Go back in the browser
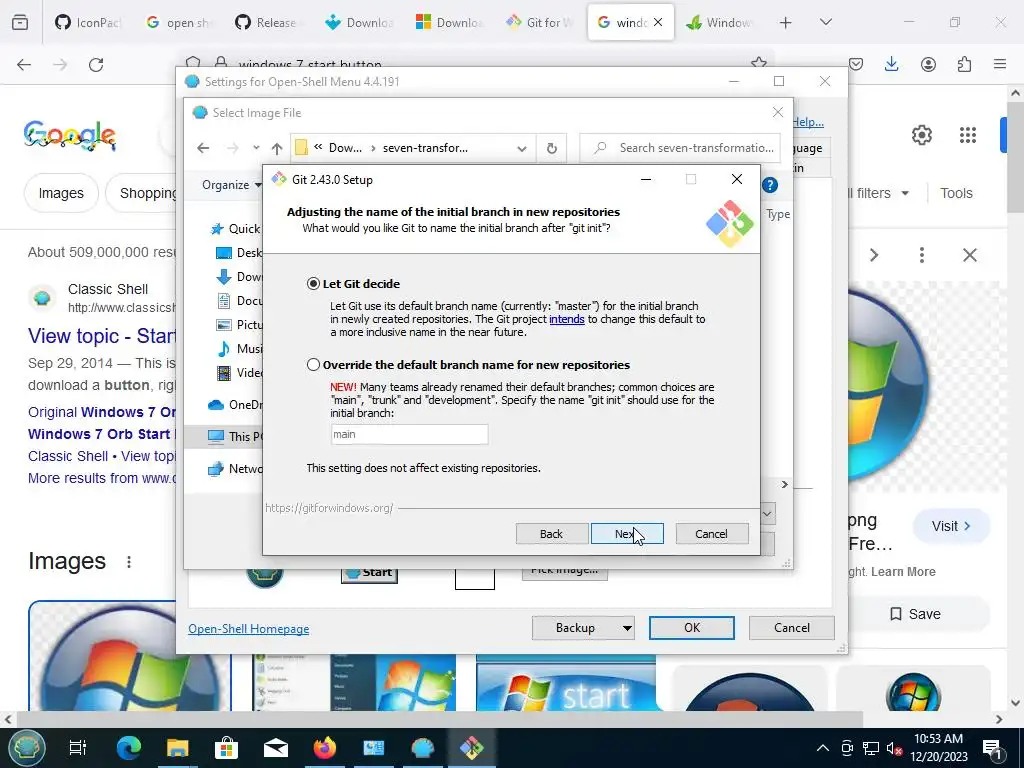 click(24, 65)
